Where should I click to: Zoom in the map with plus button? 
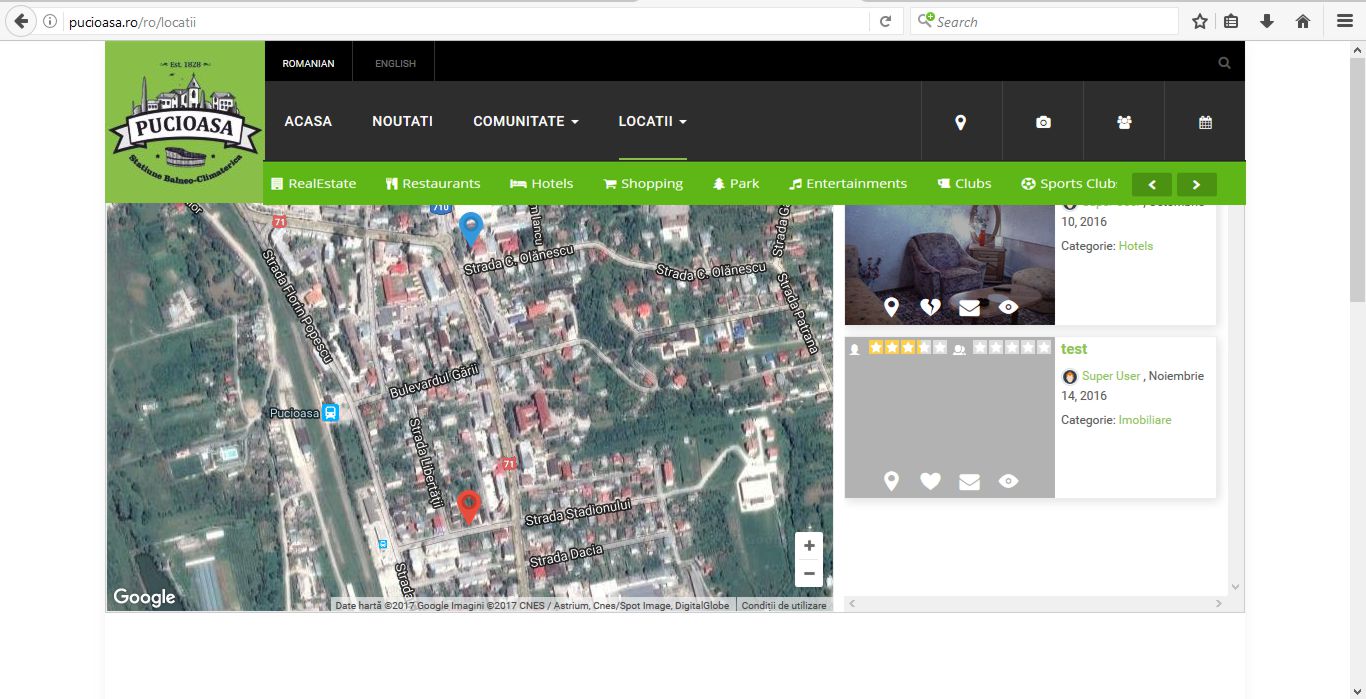point(808,546)
